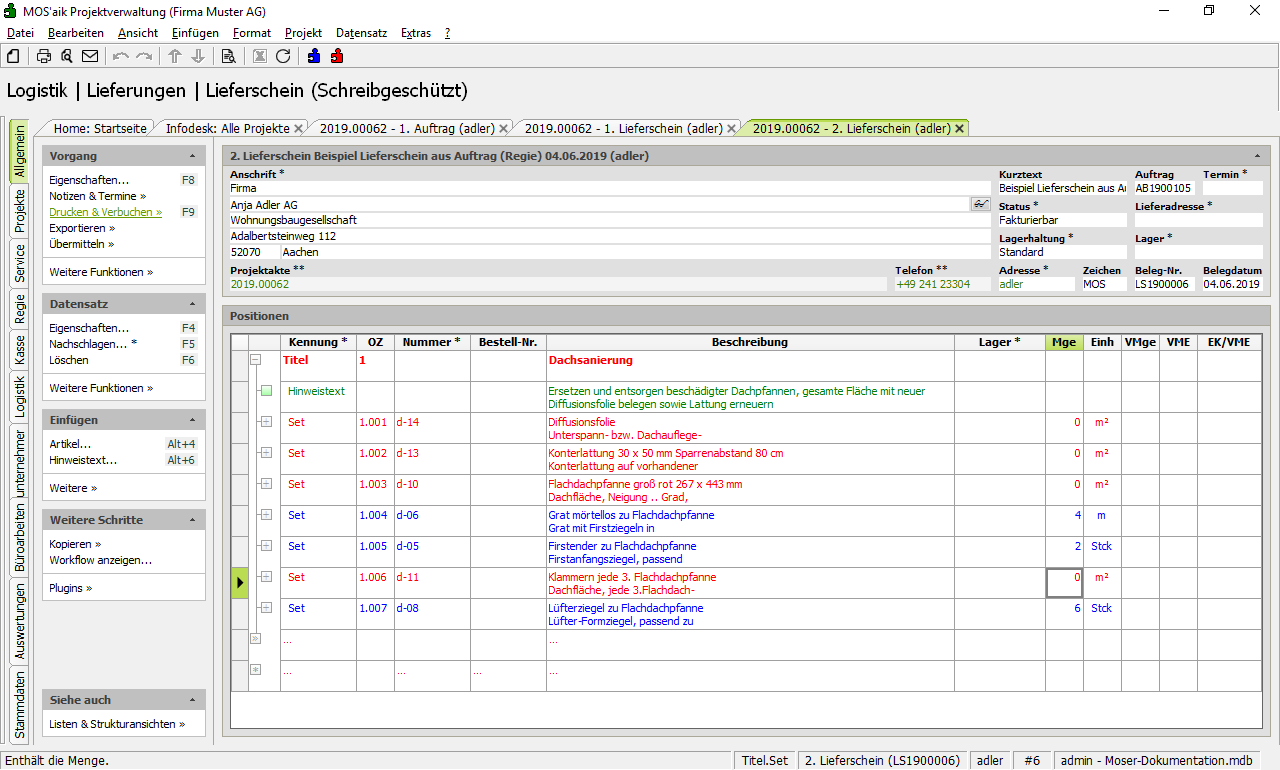
Task: Click the red puzzle piece icon
Action: 337,56
